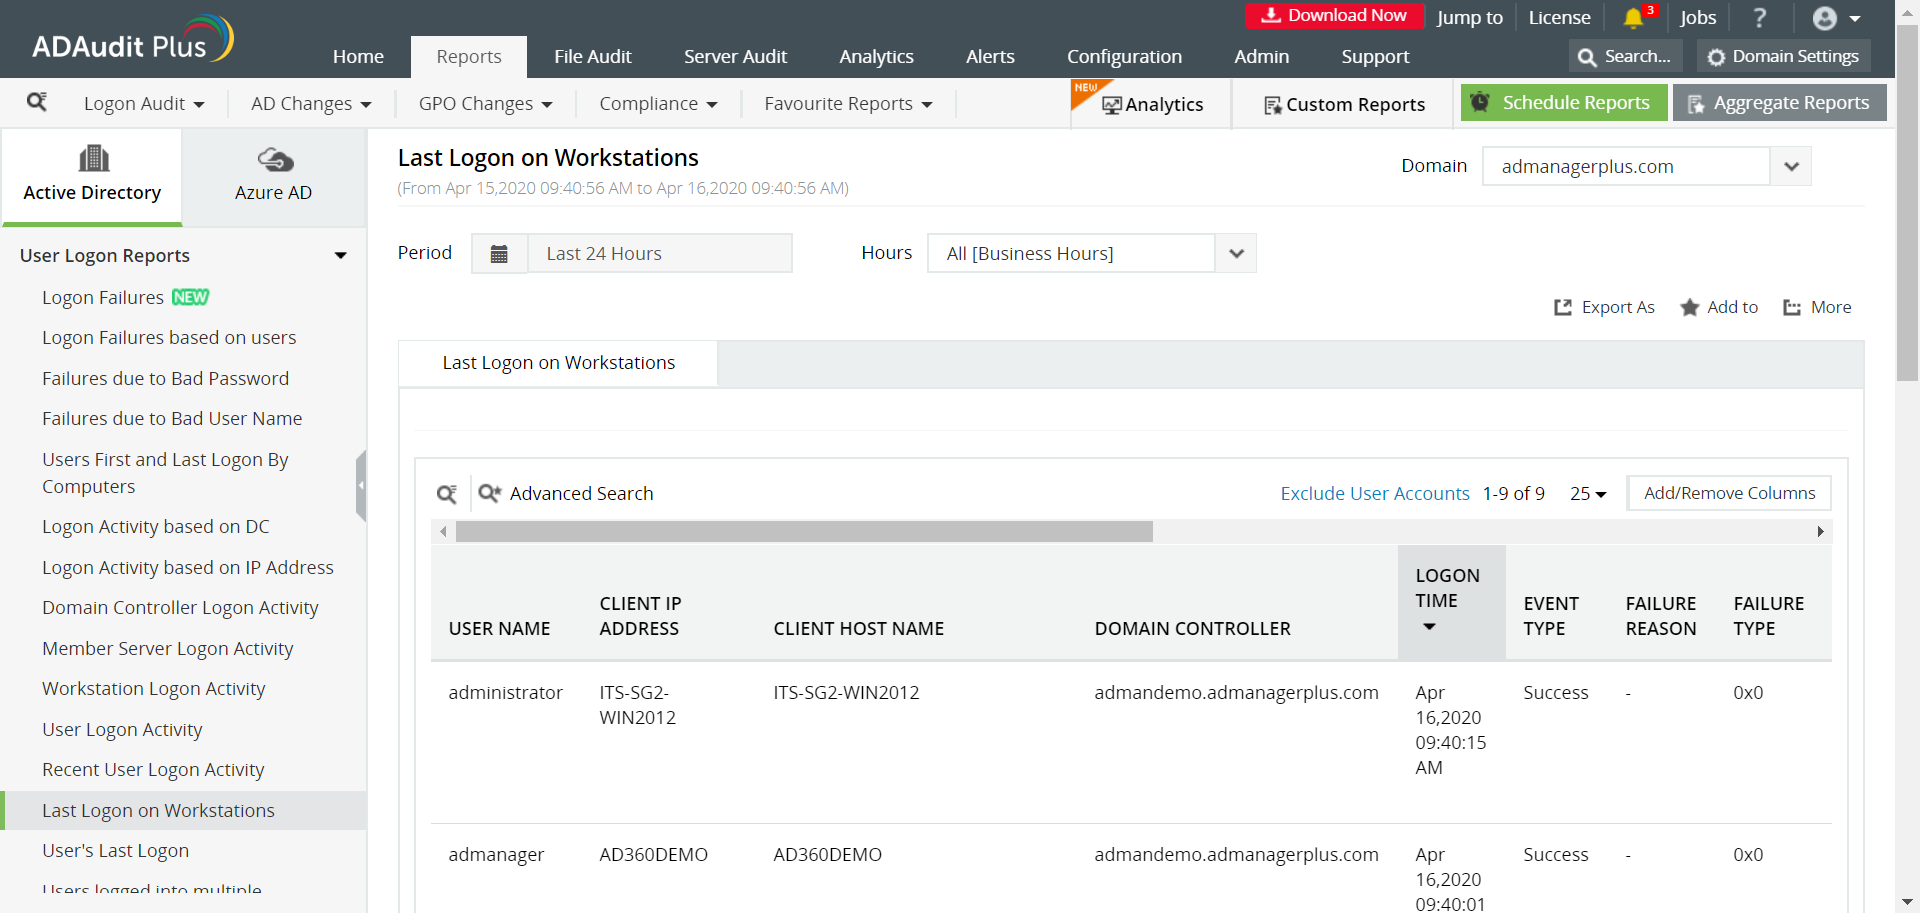Sort by the Logon Time column arrow

pos(1430,628)
